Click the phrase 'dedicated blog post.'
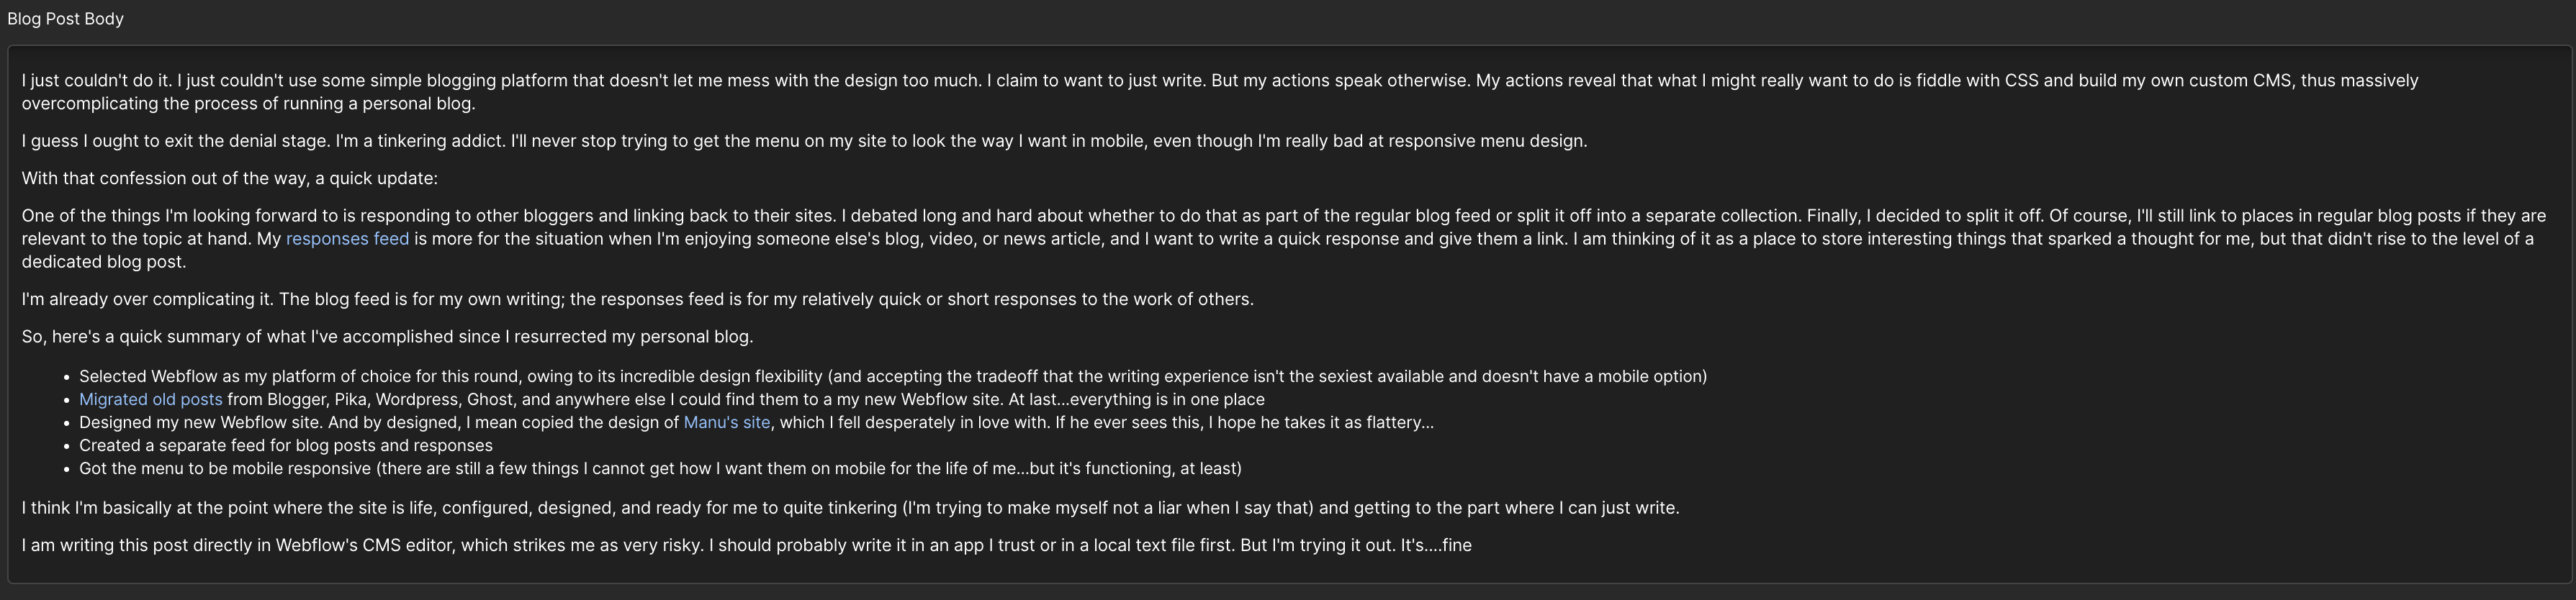The image size is (2576, 600). coord(104,262)
